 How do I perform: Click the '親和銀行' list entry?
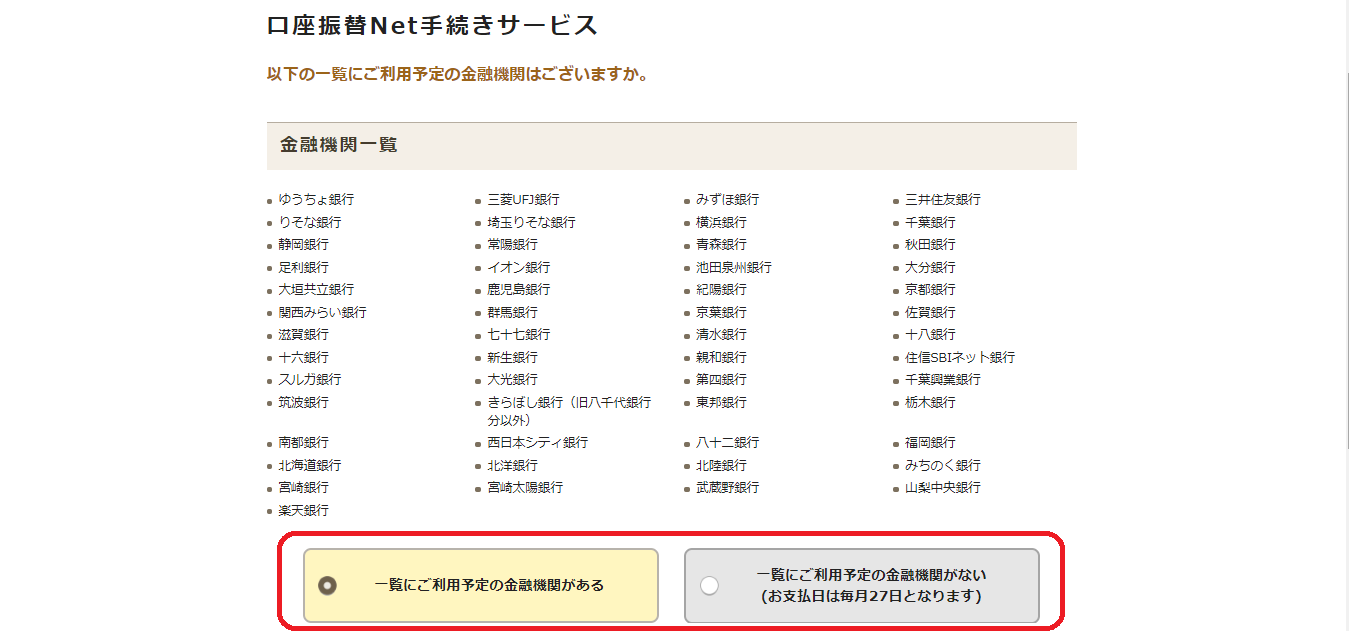coord(721,357)
